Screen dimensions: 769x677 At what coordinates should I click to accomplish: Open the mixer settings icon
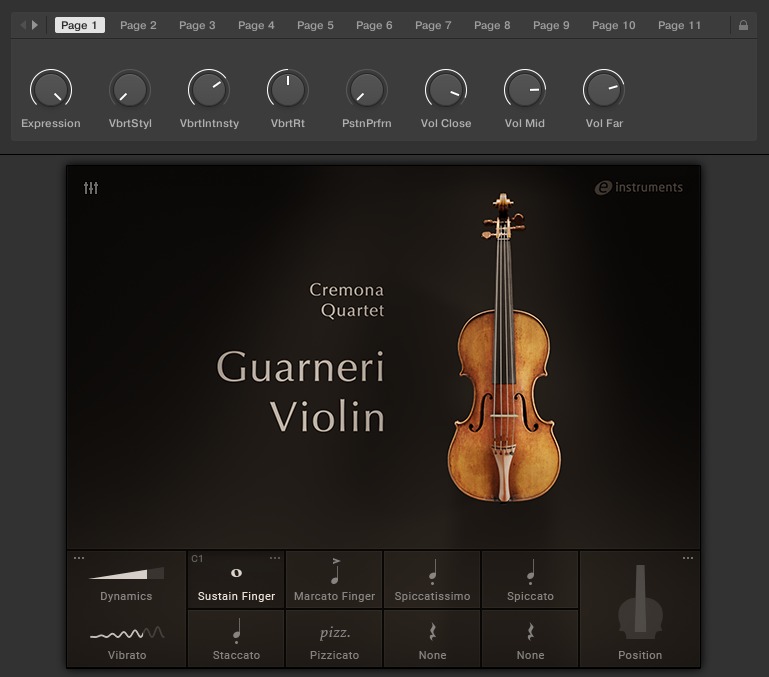click(x=91, y=188)
